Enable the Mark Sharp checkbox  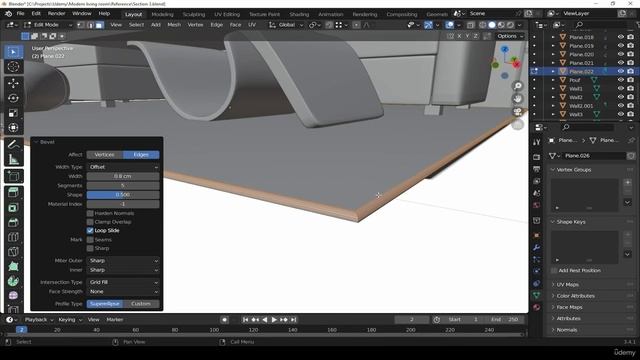click(90, 248)
